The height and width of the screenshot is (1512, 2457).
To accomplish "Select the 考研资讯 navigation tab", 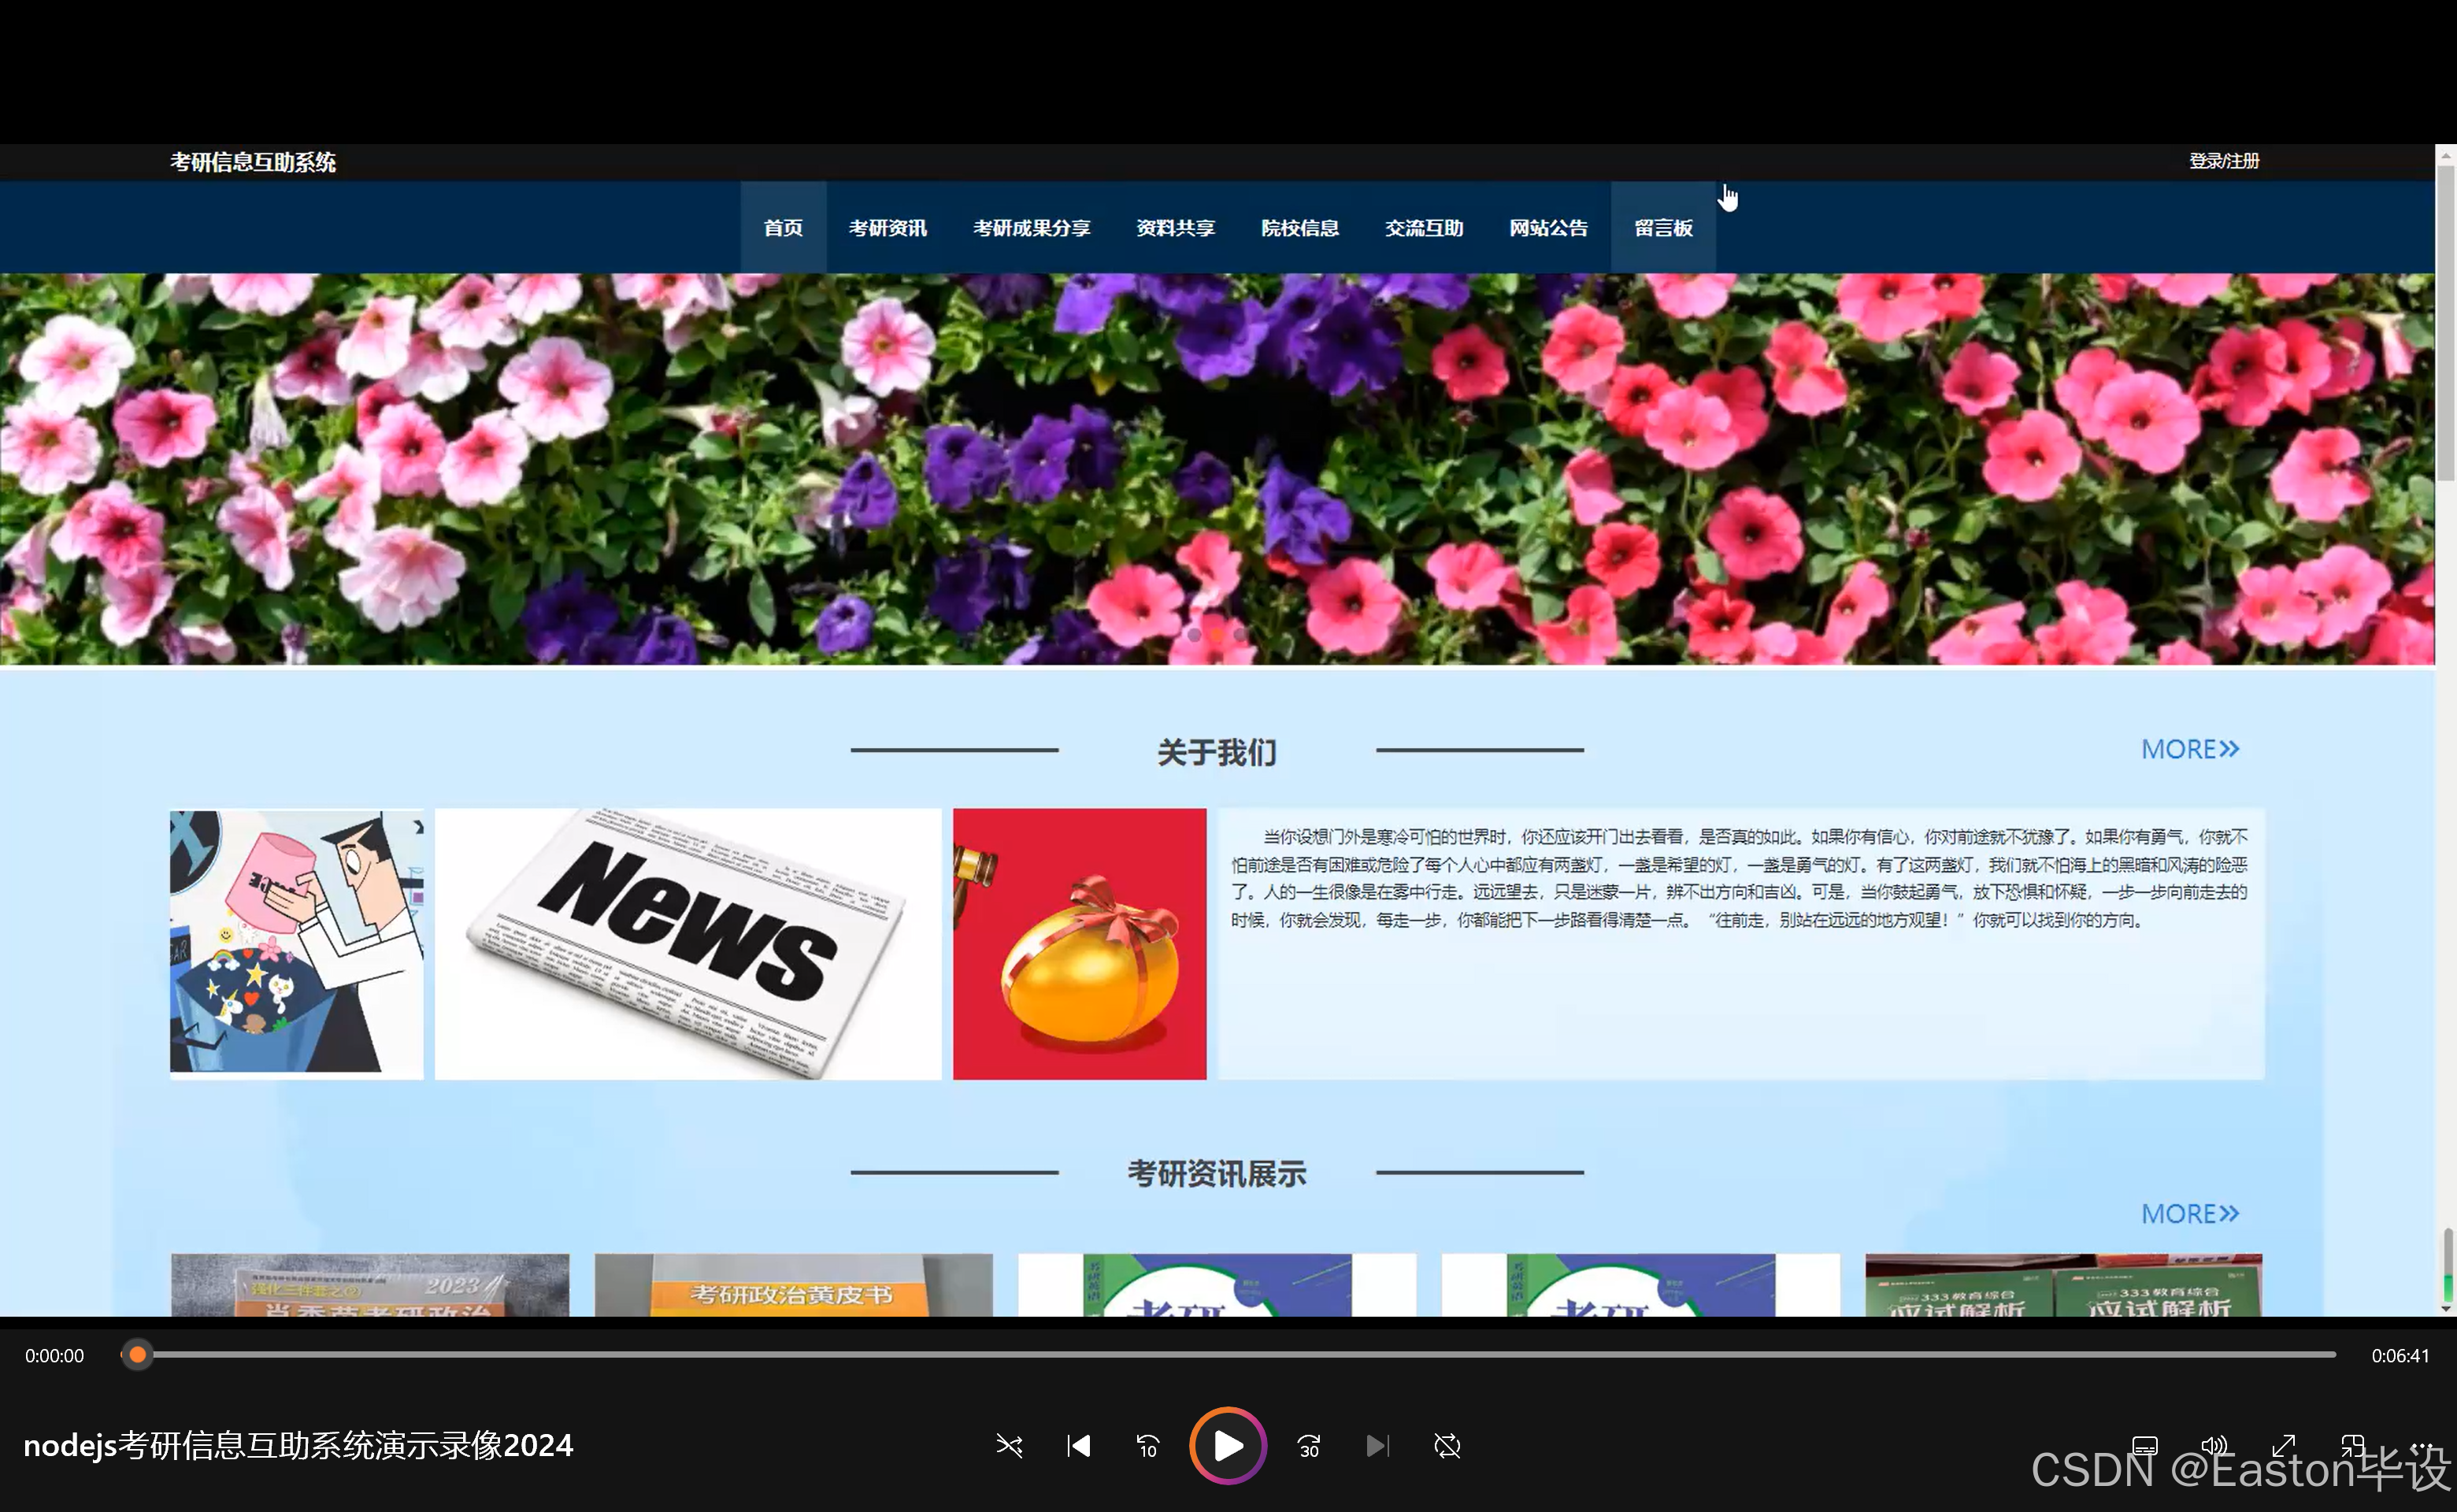I will [x=887, y=227].
